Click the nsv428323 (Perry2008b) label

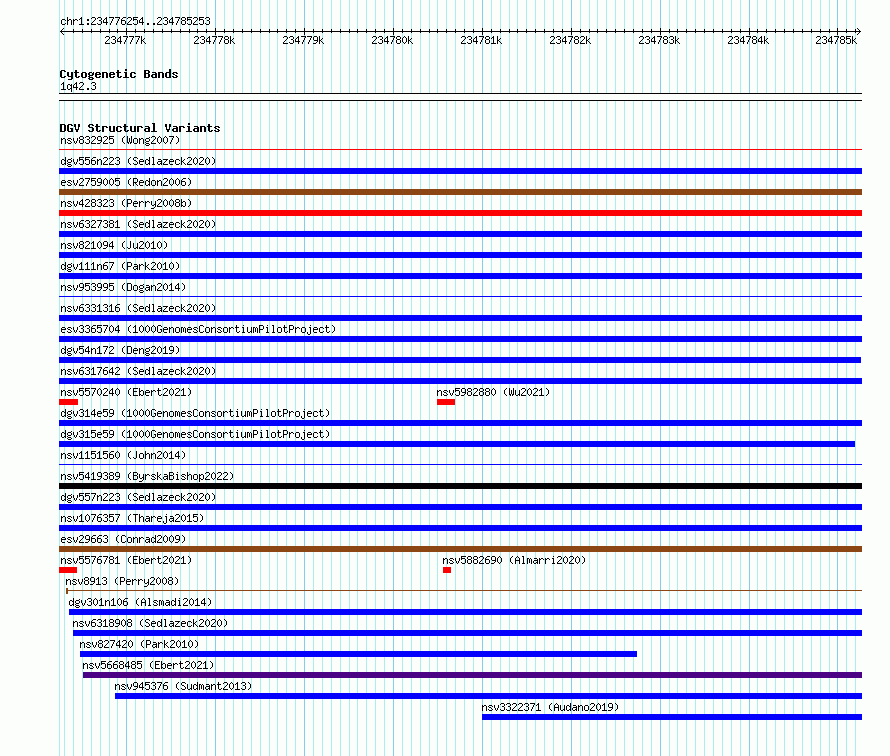coord(126,203)
